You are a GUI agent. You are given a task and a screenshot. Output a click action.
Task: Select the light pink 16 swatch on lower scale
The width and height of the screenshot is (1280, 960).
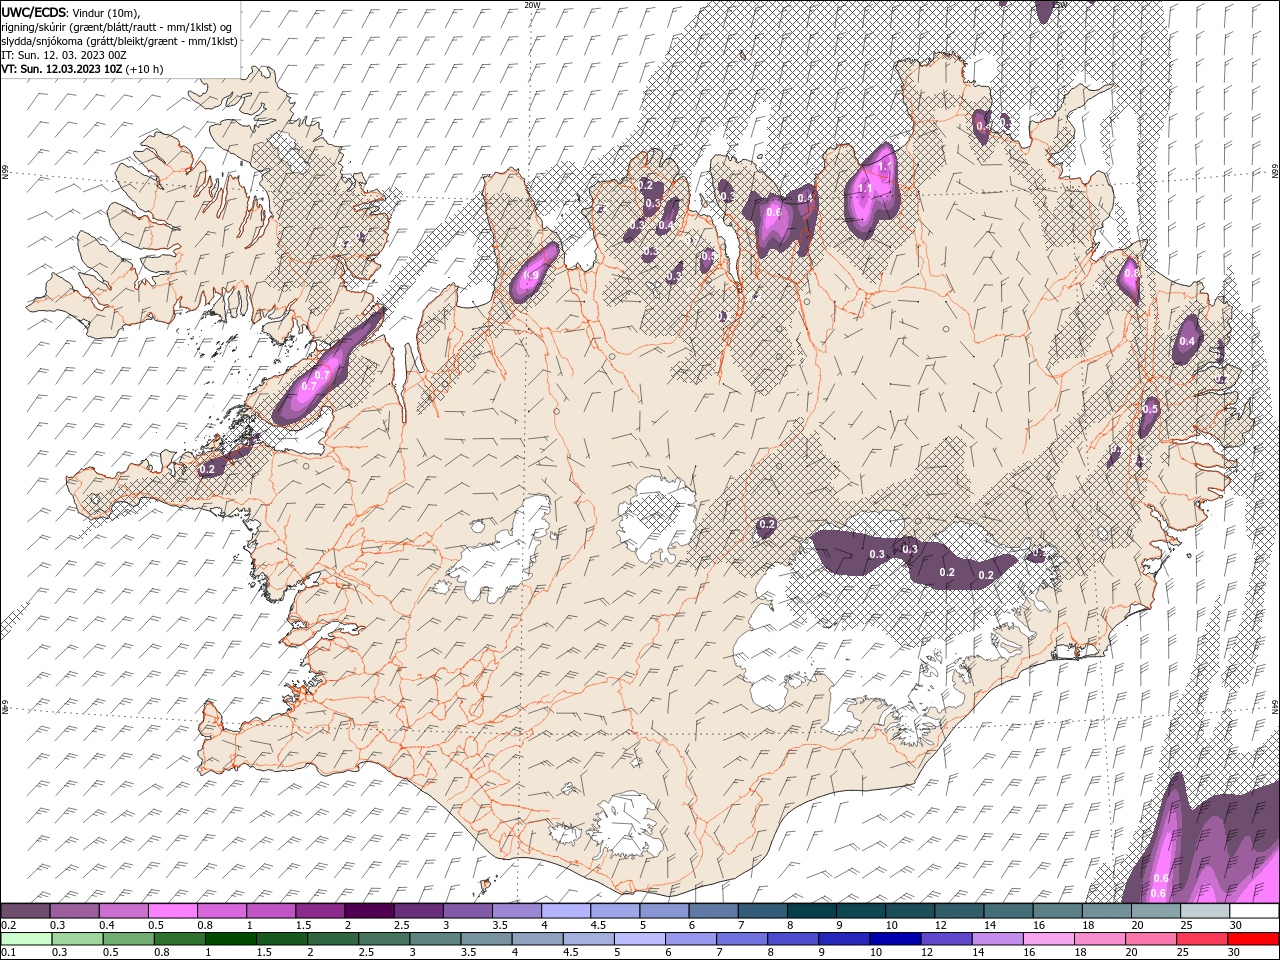tap(1049, 939)
